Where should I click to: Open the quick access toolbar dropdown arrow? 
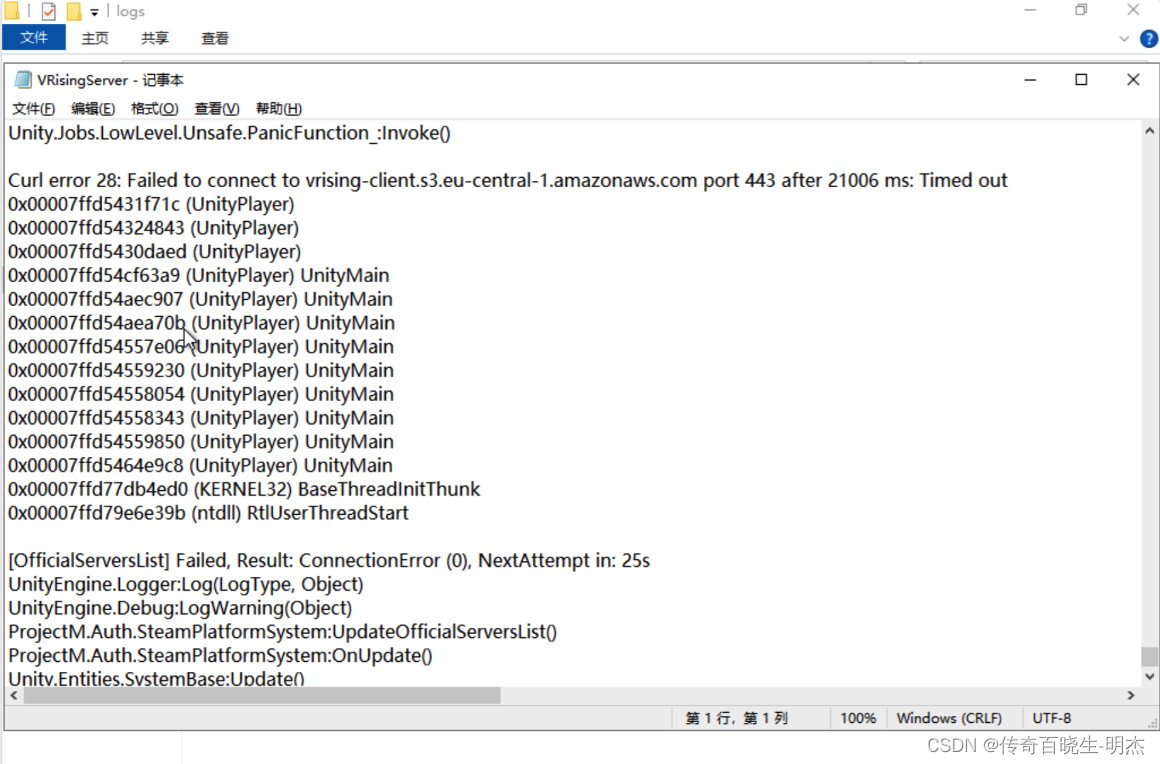point(95,12)
